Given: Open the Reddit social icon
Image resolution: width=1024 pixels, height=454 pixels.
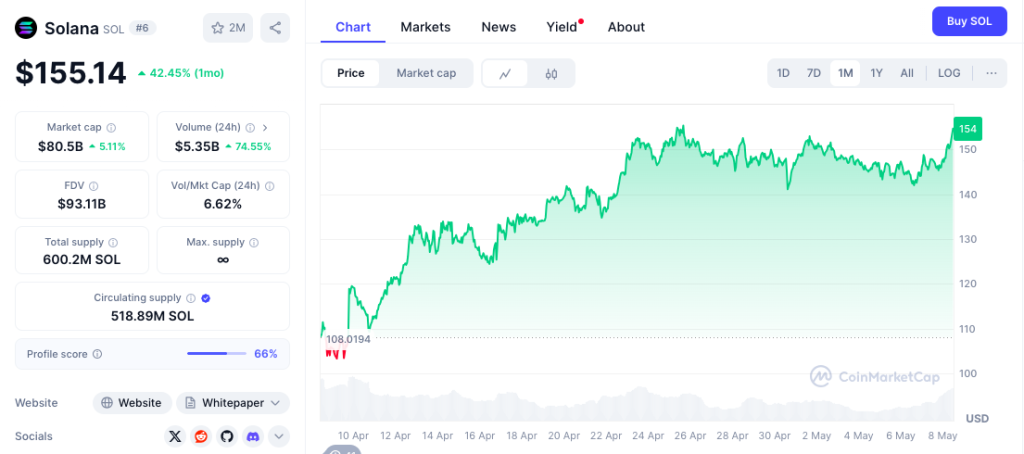Looking at the screenshot, I should [x=200, y=436].
